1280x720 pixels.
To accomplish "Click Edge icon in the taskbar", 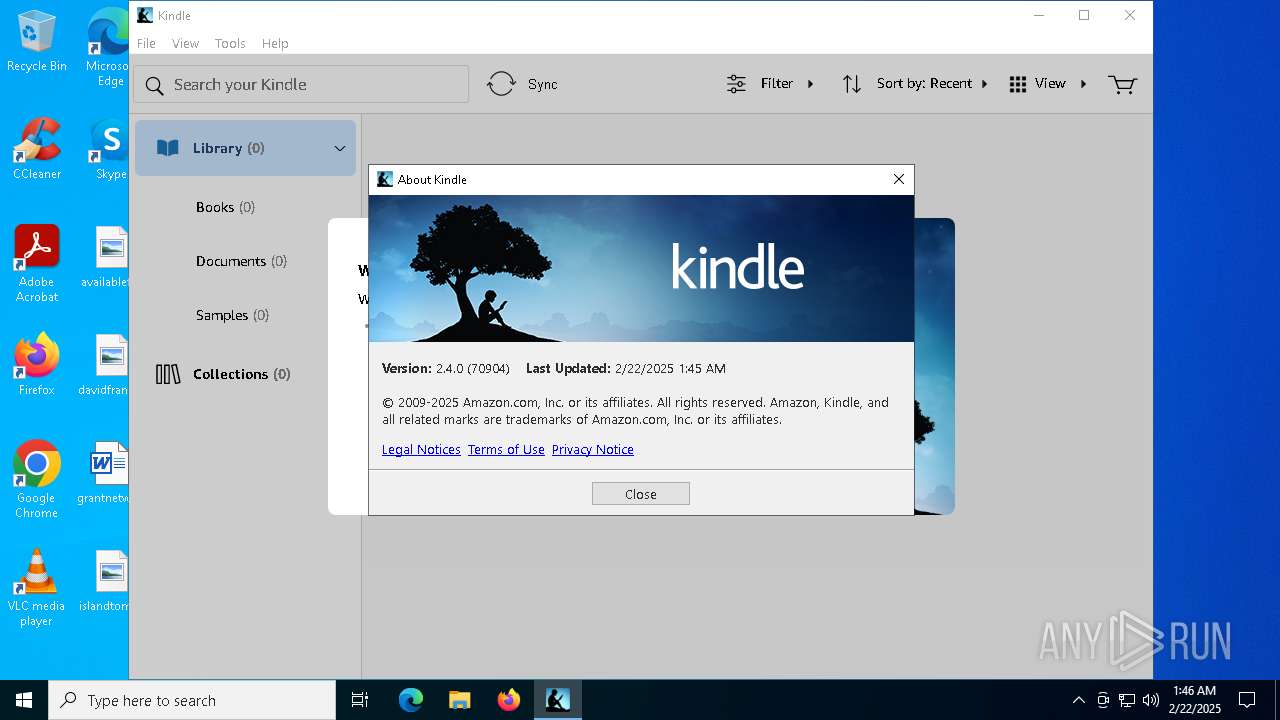I will (x=411, y=700).
